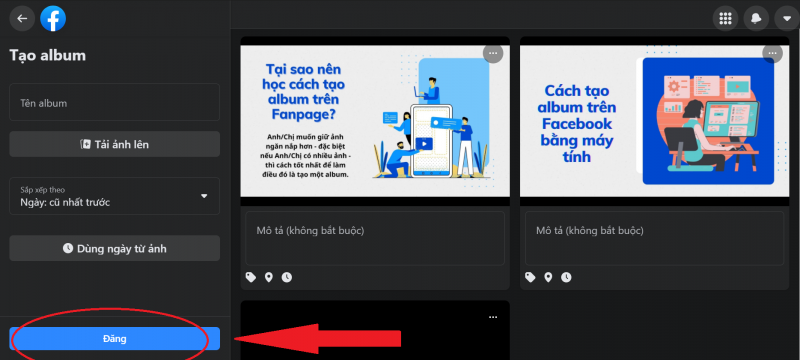800x360 pixels.
Task: Open options menu on third black photo
Action: (x=493, y=317)
